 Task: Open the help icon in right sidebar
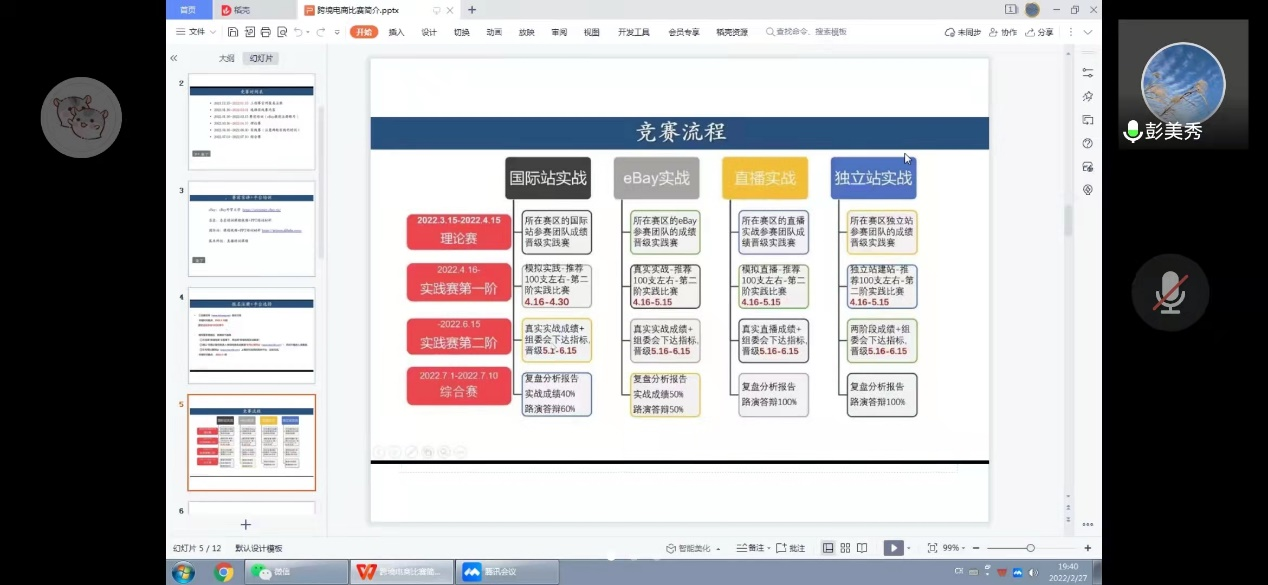tap(1087, 143)
